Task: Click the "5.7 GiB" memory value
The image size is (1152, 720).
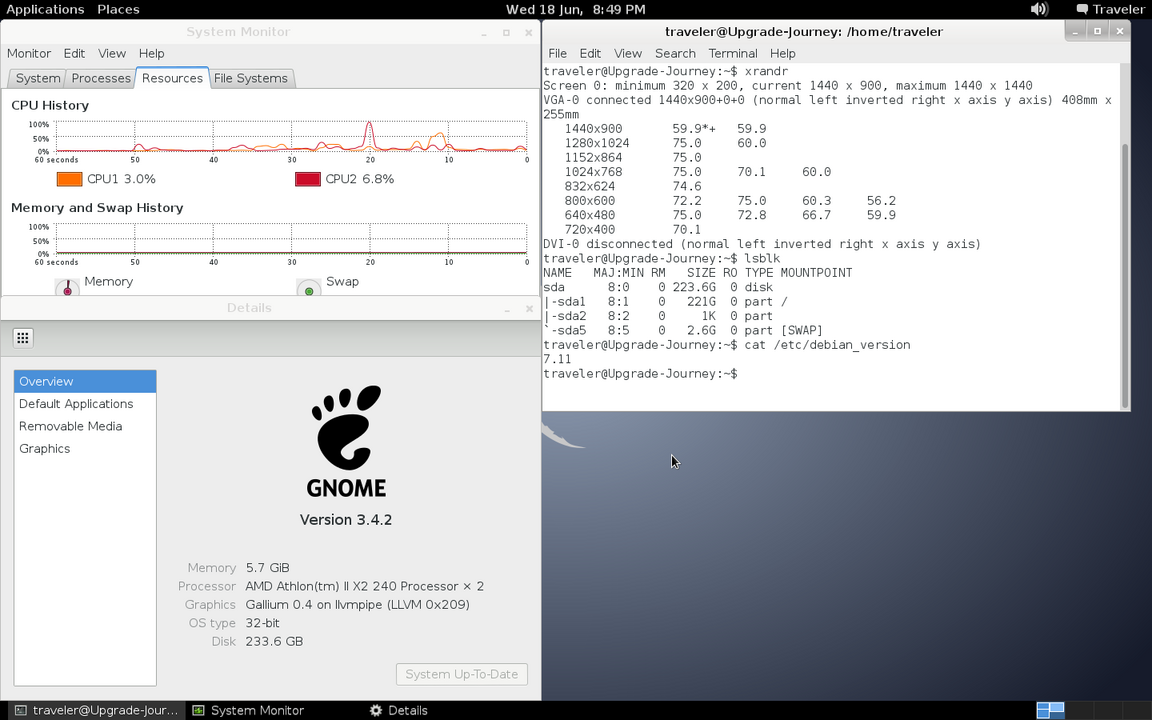Action: pos(267,568)
